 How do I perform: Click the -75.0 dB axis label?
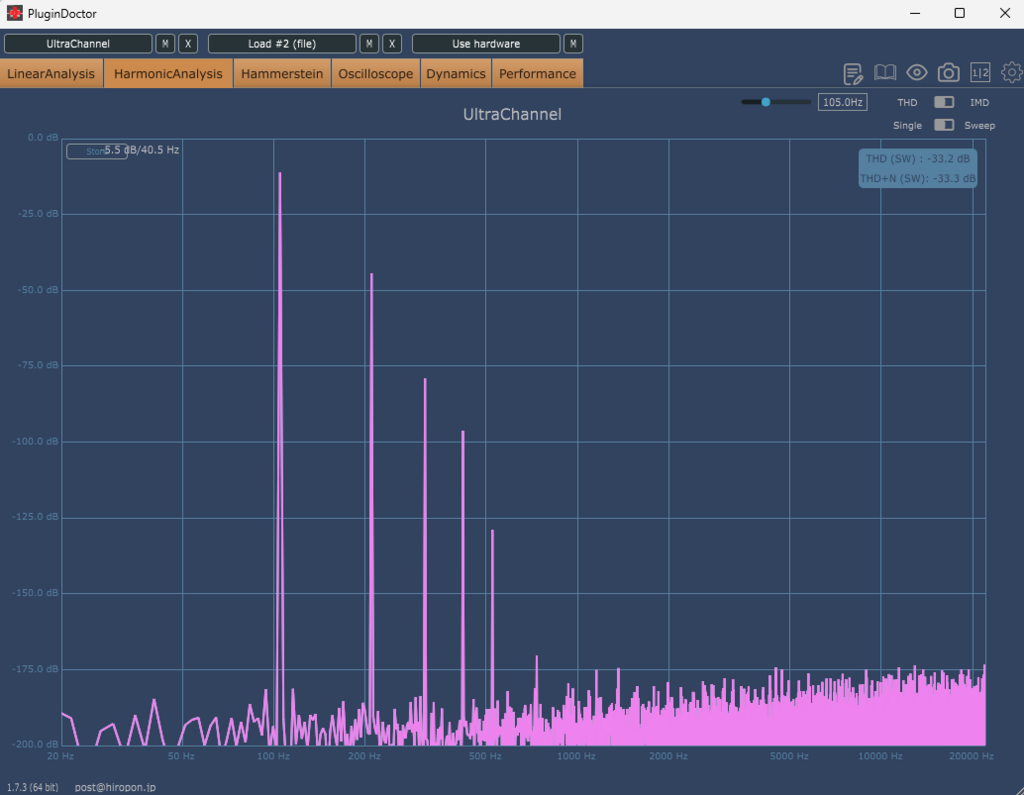pos(39,365)
